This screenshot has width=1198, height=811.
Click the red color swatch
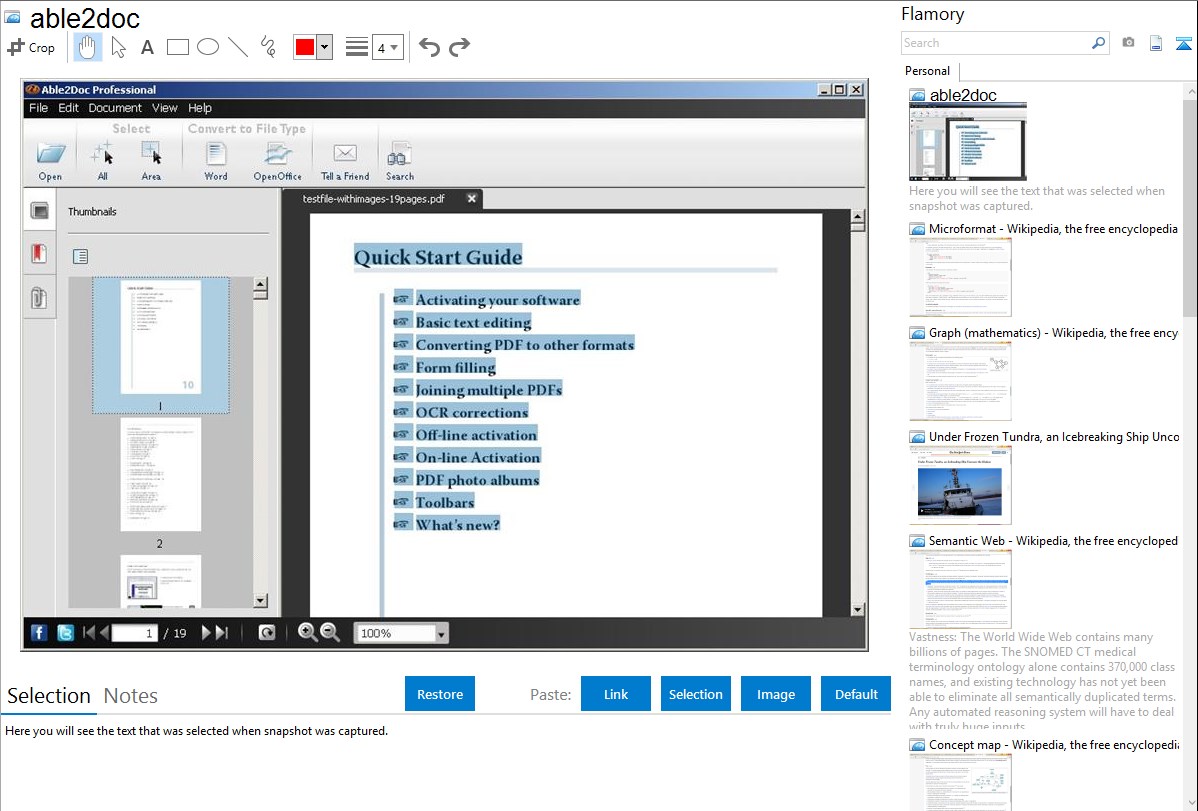click(x=305, y=47)
